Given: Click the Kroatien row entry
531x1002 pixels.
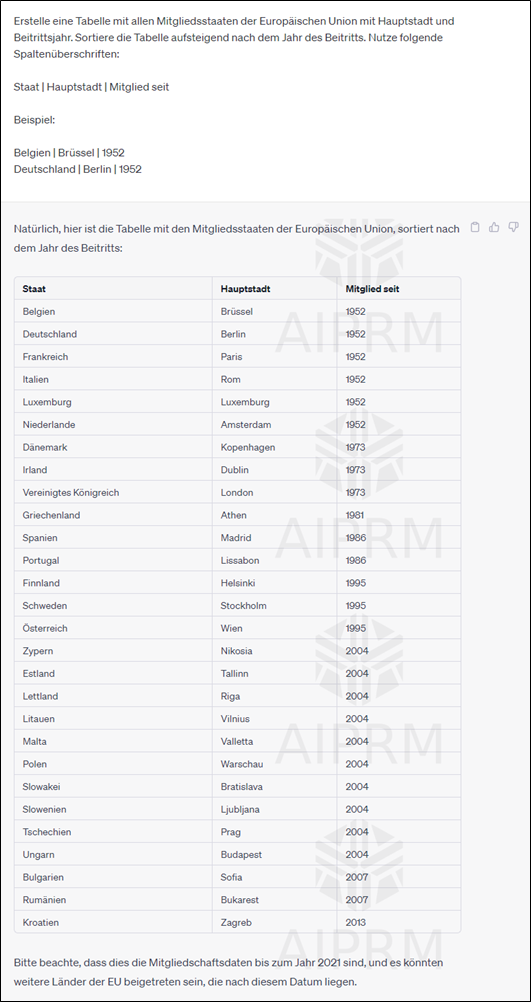Looking at the screenshot, I should coord(40,922).
